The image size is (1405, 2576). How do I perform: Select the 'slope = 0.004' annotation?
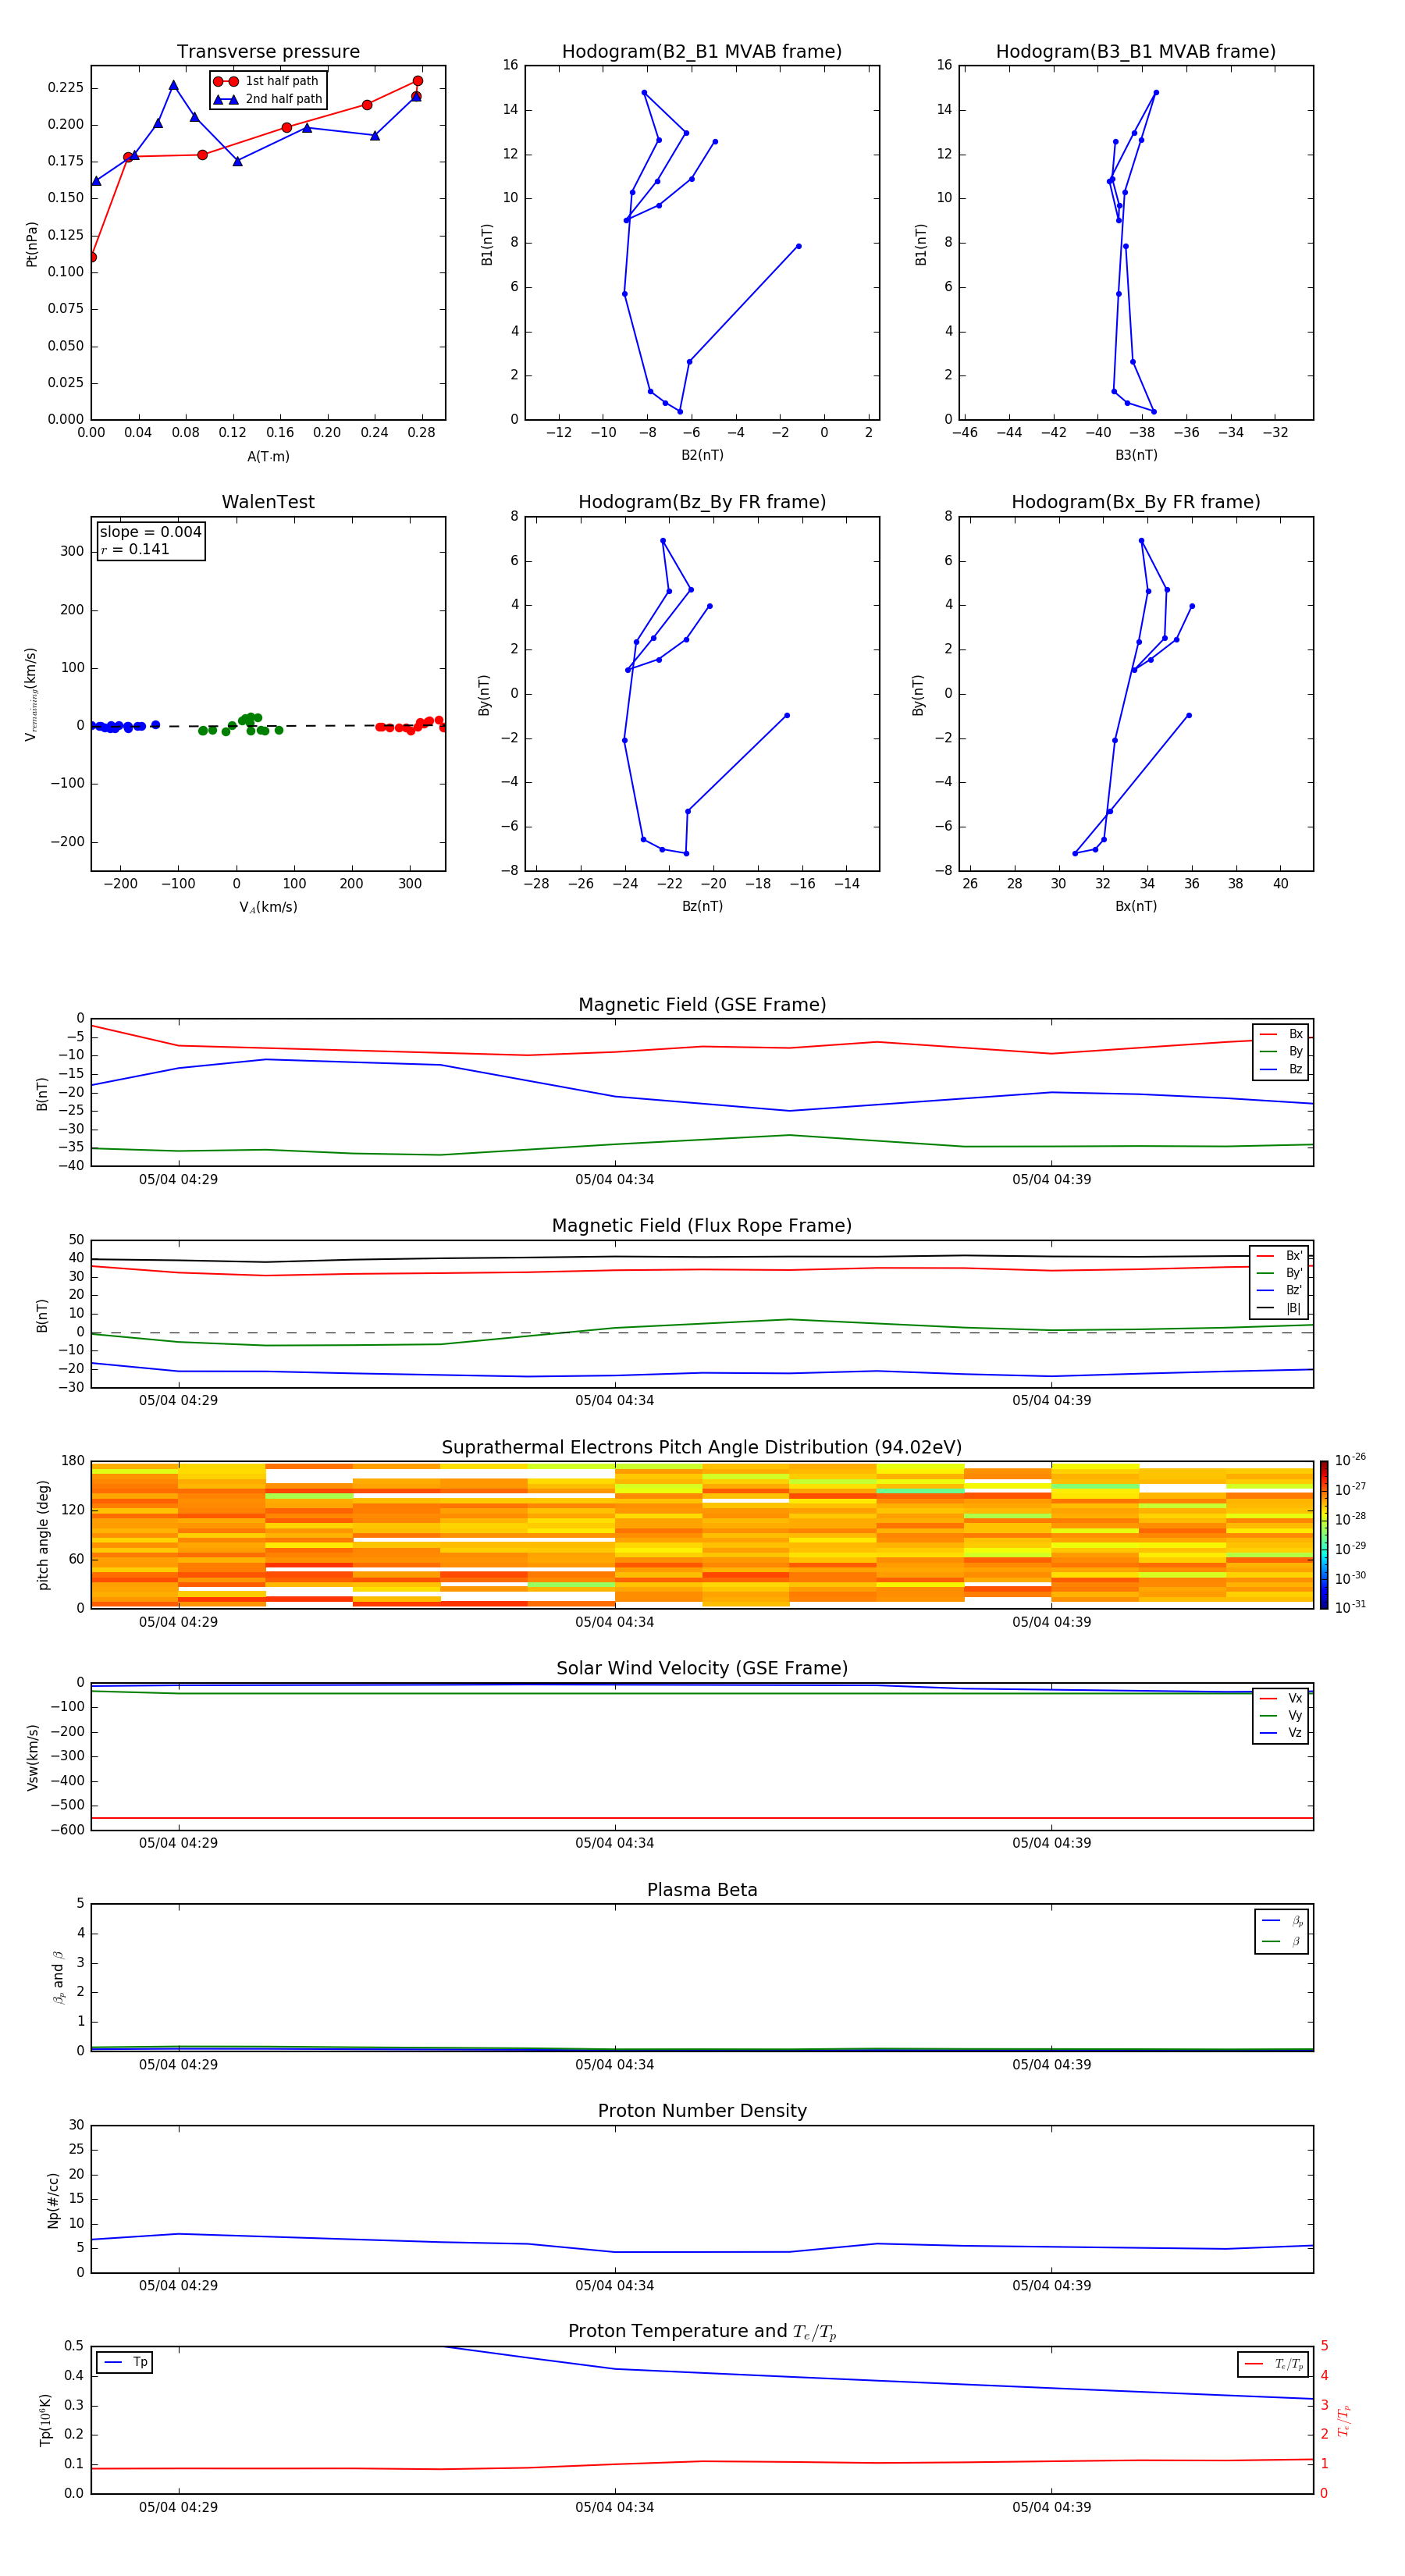pyautogui.click(x=151, y=532)
